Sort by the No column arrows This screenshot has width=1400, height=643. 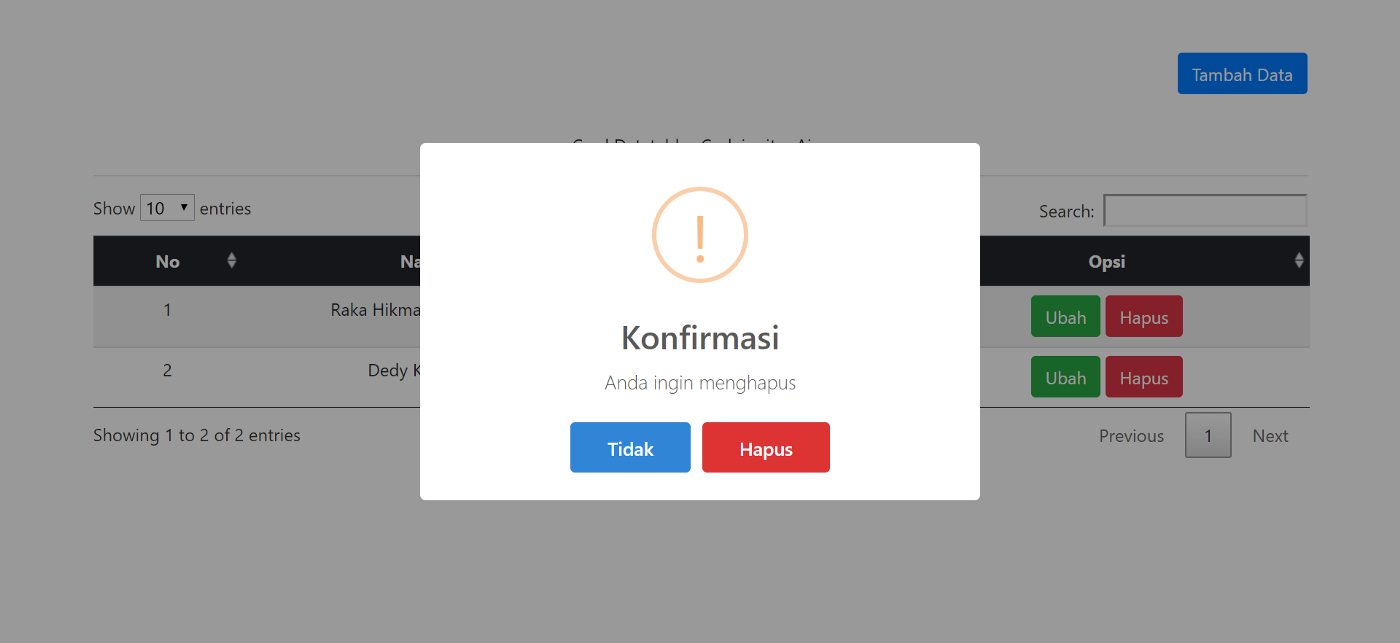[232, 261]
